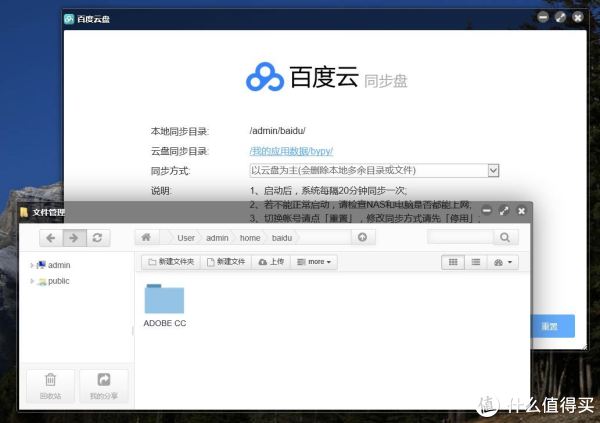The height and width of the screenshot is (423, 600).
Task: Open the recycle bin in sidebar
Action: 51,386
